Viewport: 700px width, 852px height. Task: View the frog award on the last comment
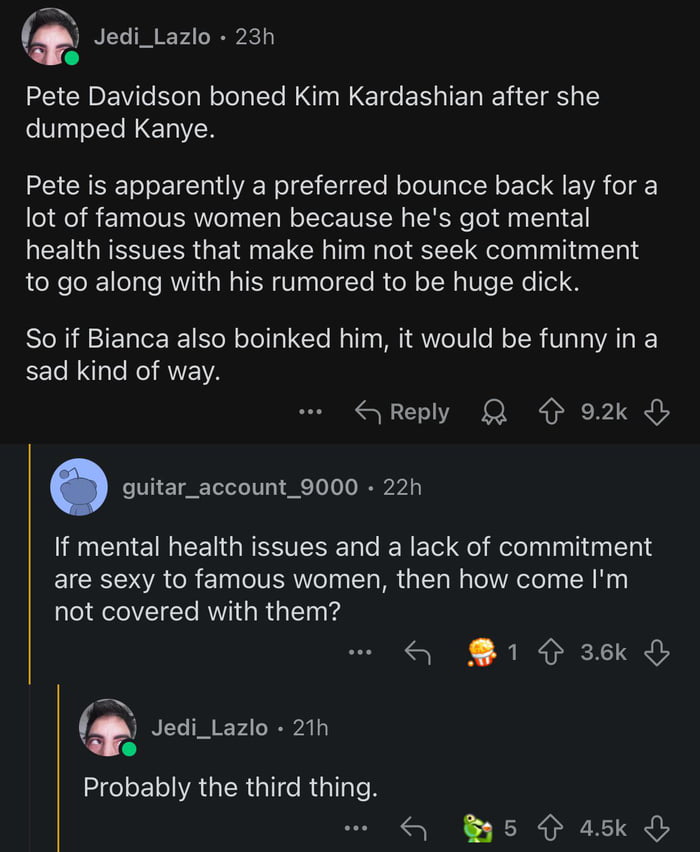click(x=478, y=828)
